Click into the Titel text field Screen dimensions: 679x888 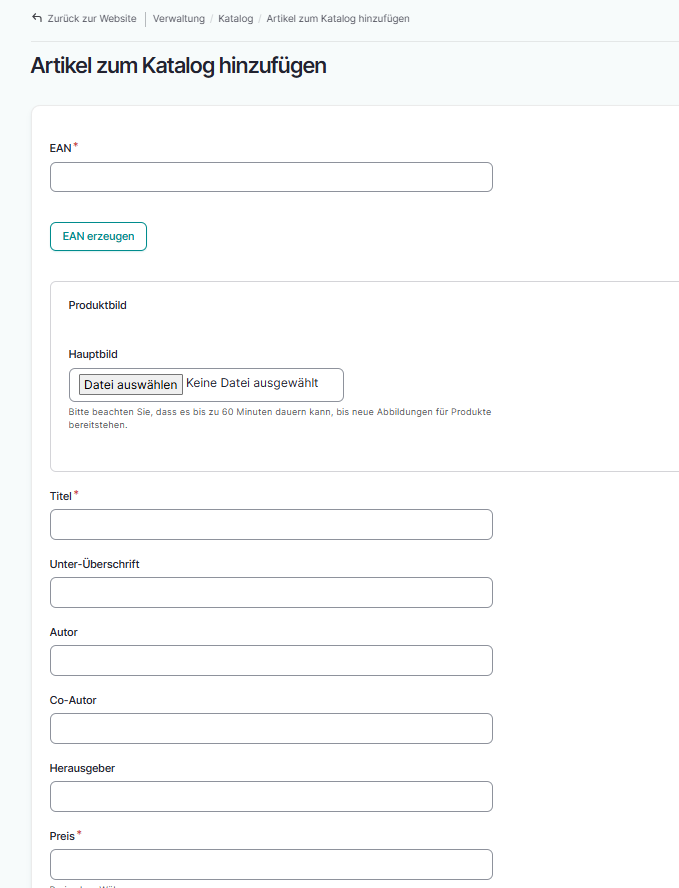[271, 525]
